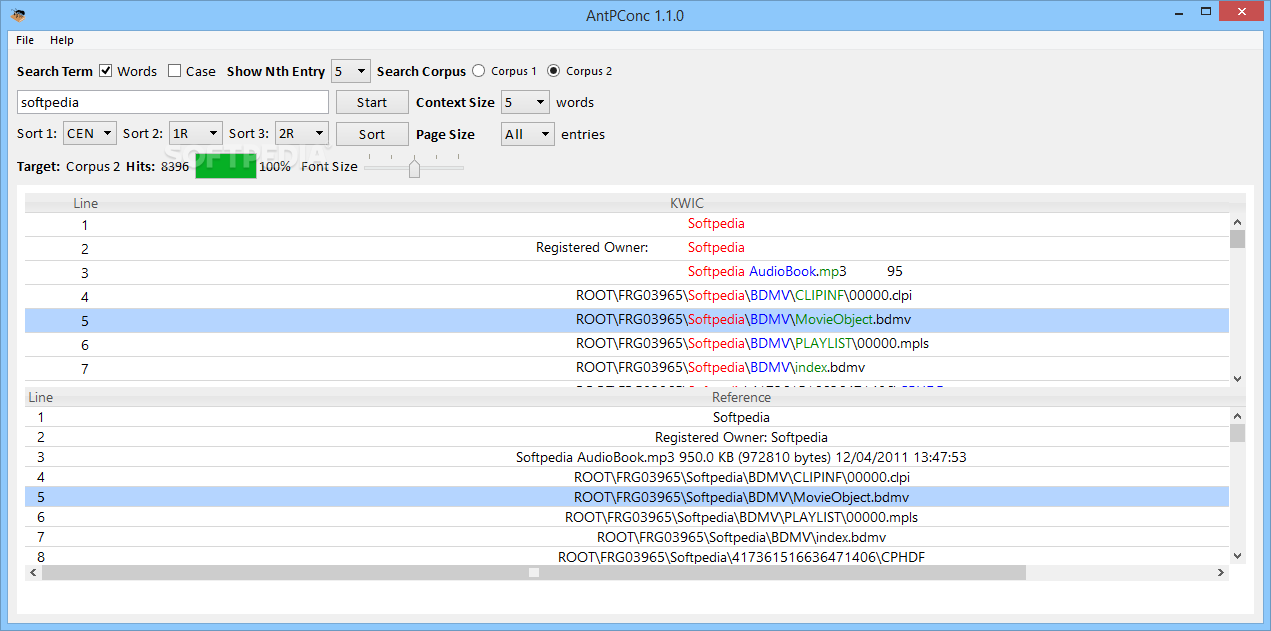Image resolution: width=1271 pixels, height=631 pixels.
Task: Select KWIC row ending PLAYLIST\00000.mpls
Action: [x=627, y=344]
